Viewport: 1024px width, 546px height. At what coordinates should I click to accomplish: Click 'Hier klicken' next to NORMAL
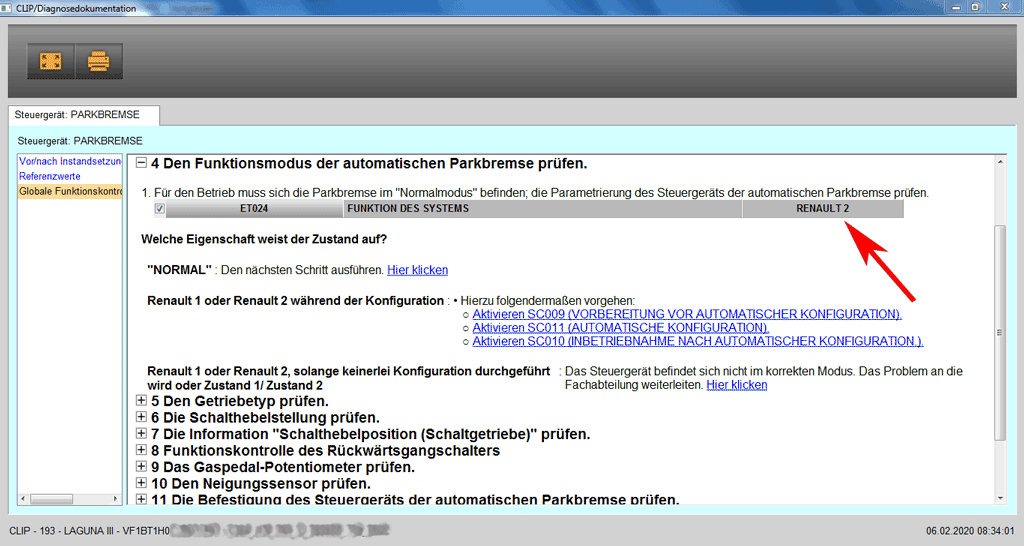417,270
